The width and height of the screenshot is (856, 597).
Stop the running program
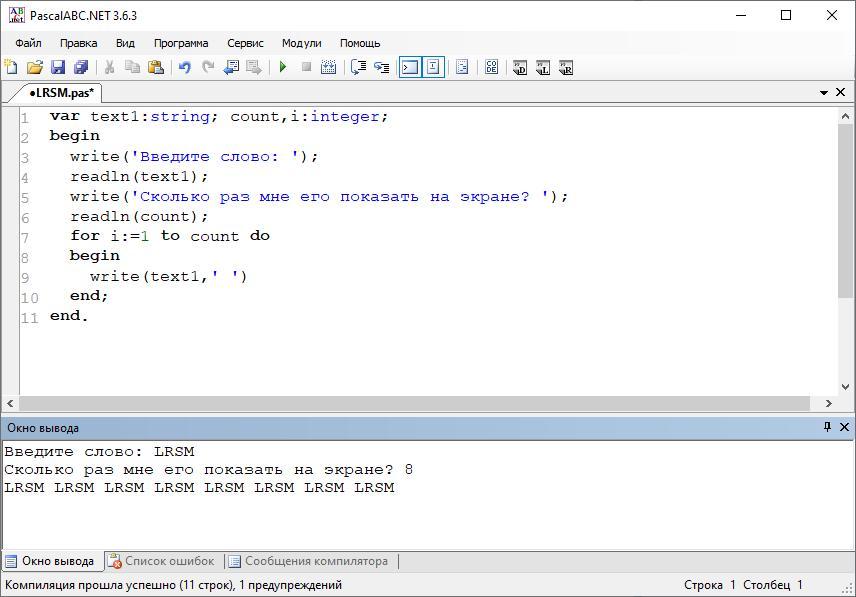[x=306, y=67]
